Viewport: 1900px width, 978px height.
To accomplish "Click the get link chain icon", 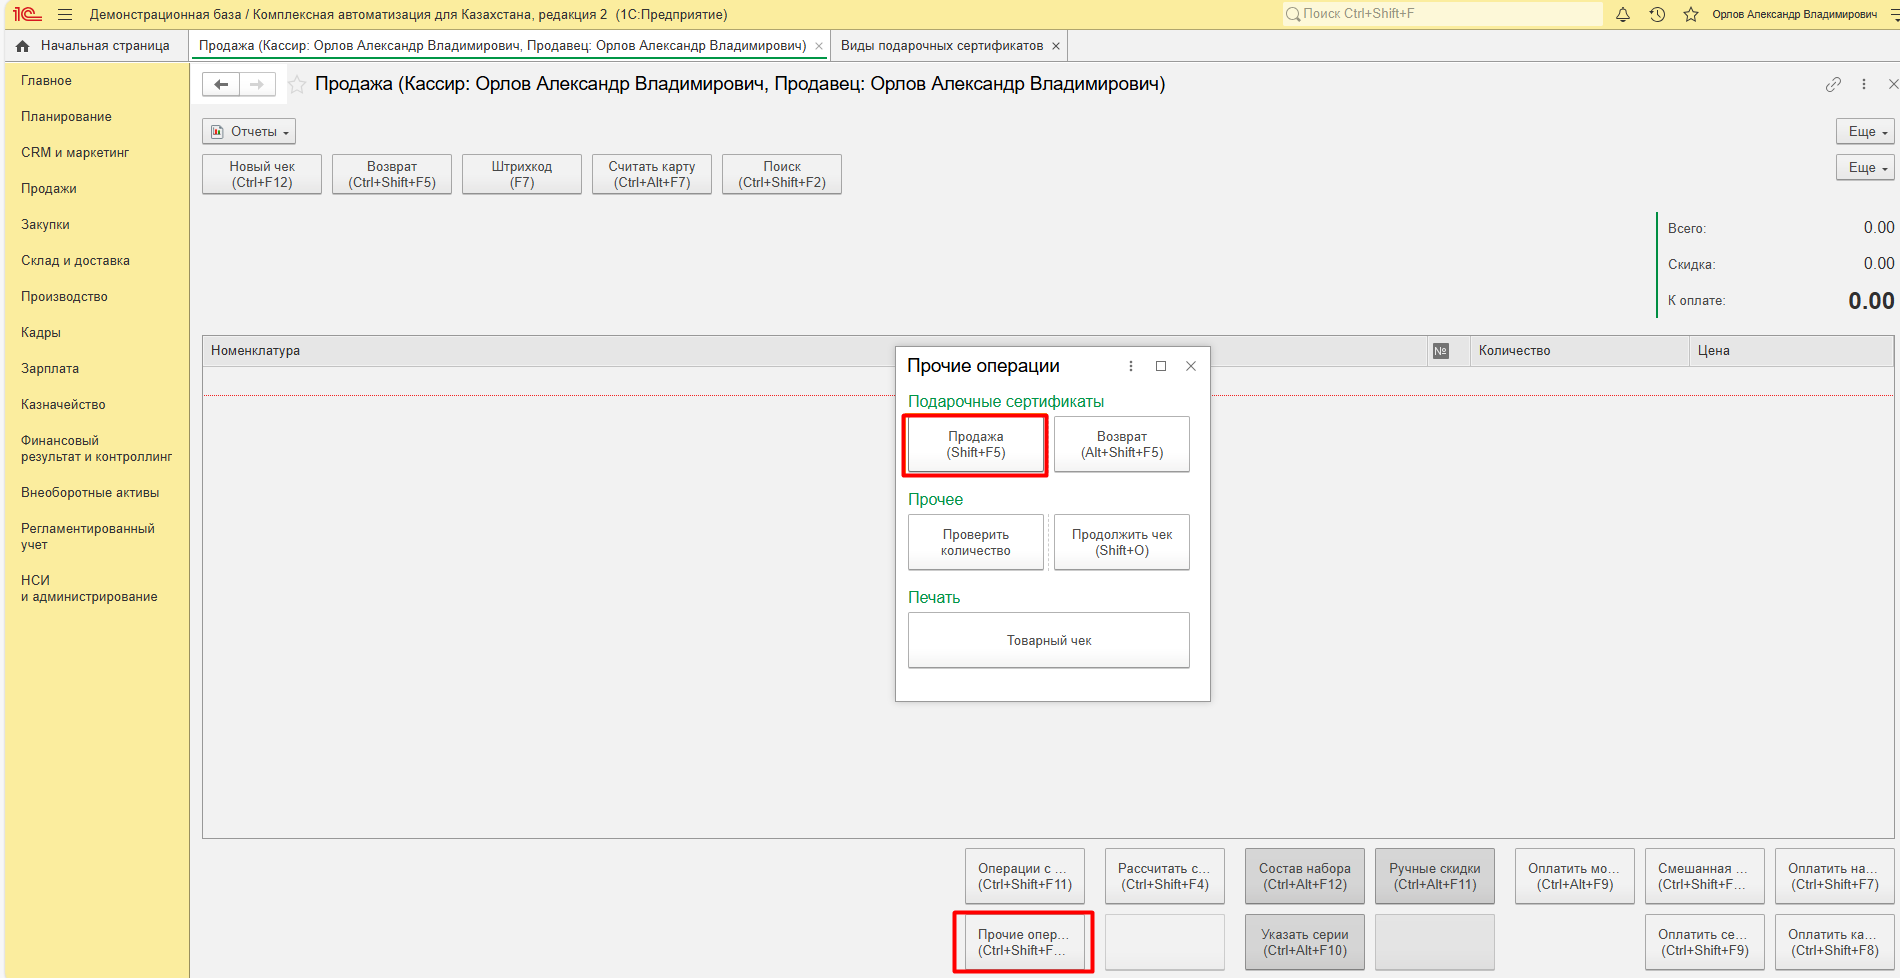I will point(1833,85).
